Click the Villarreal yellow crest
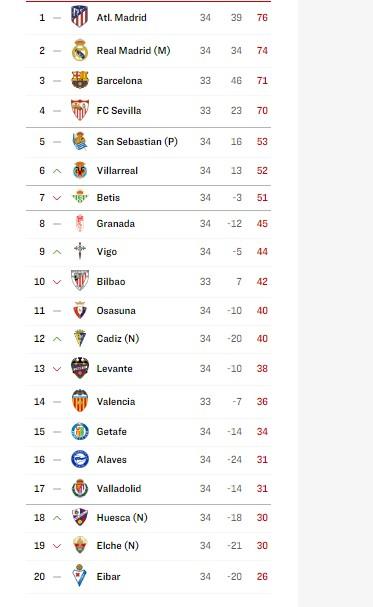Screen dimensions: 373x607 point(80,170)
